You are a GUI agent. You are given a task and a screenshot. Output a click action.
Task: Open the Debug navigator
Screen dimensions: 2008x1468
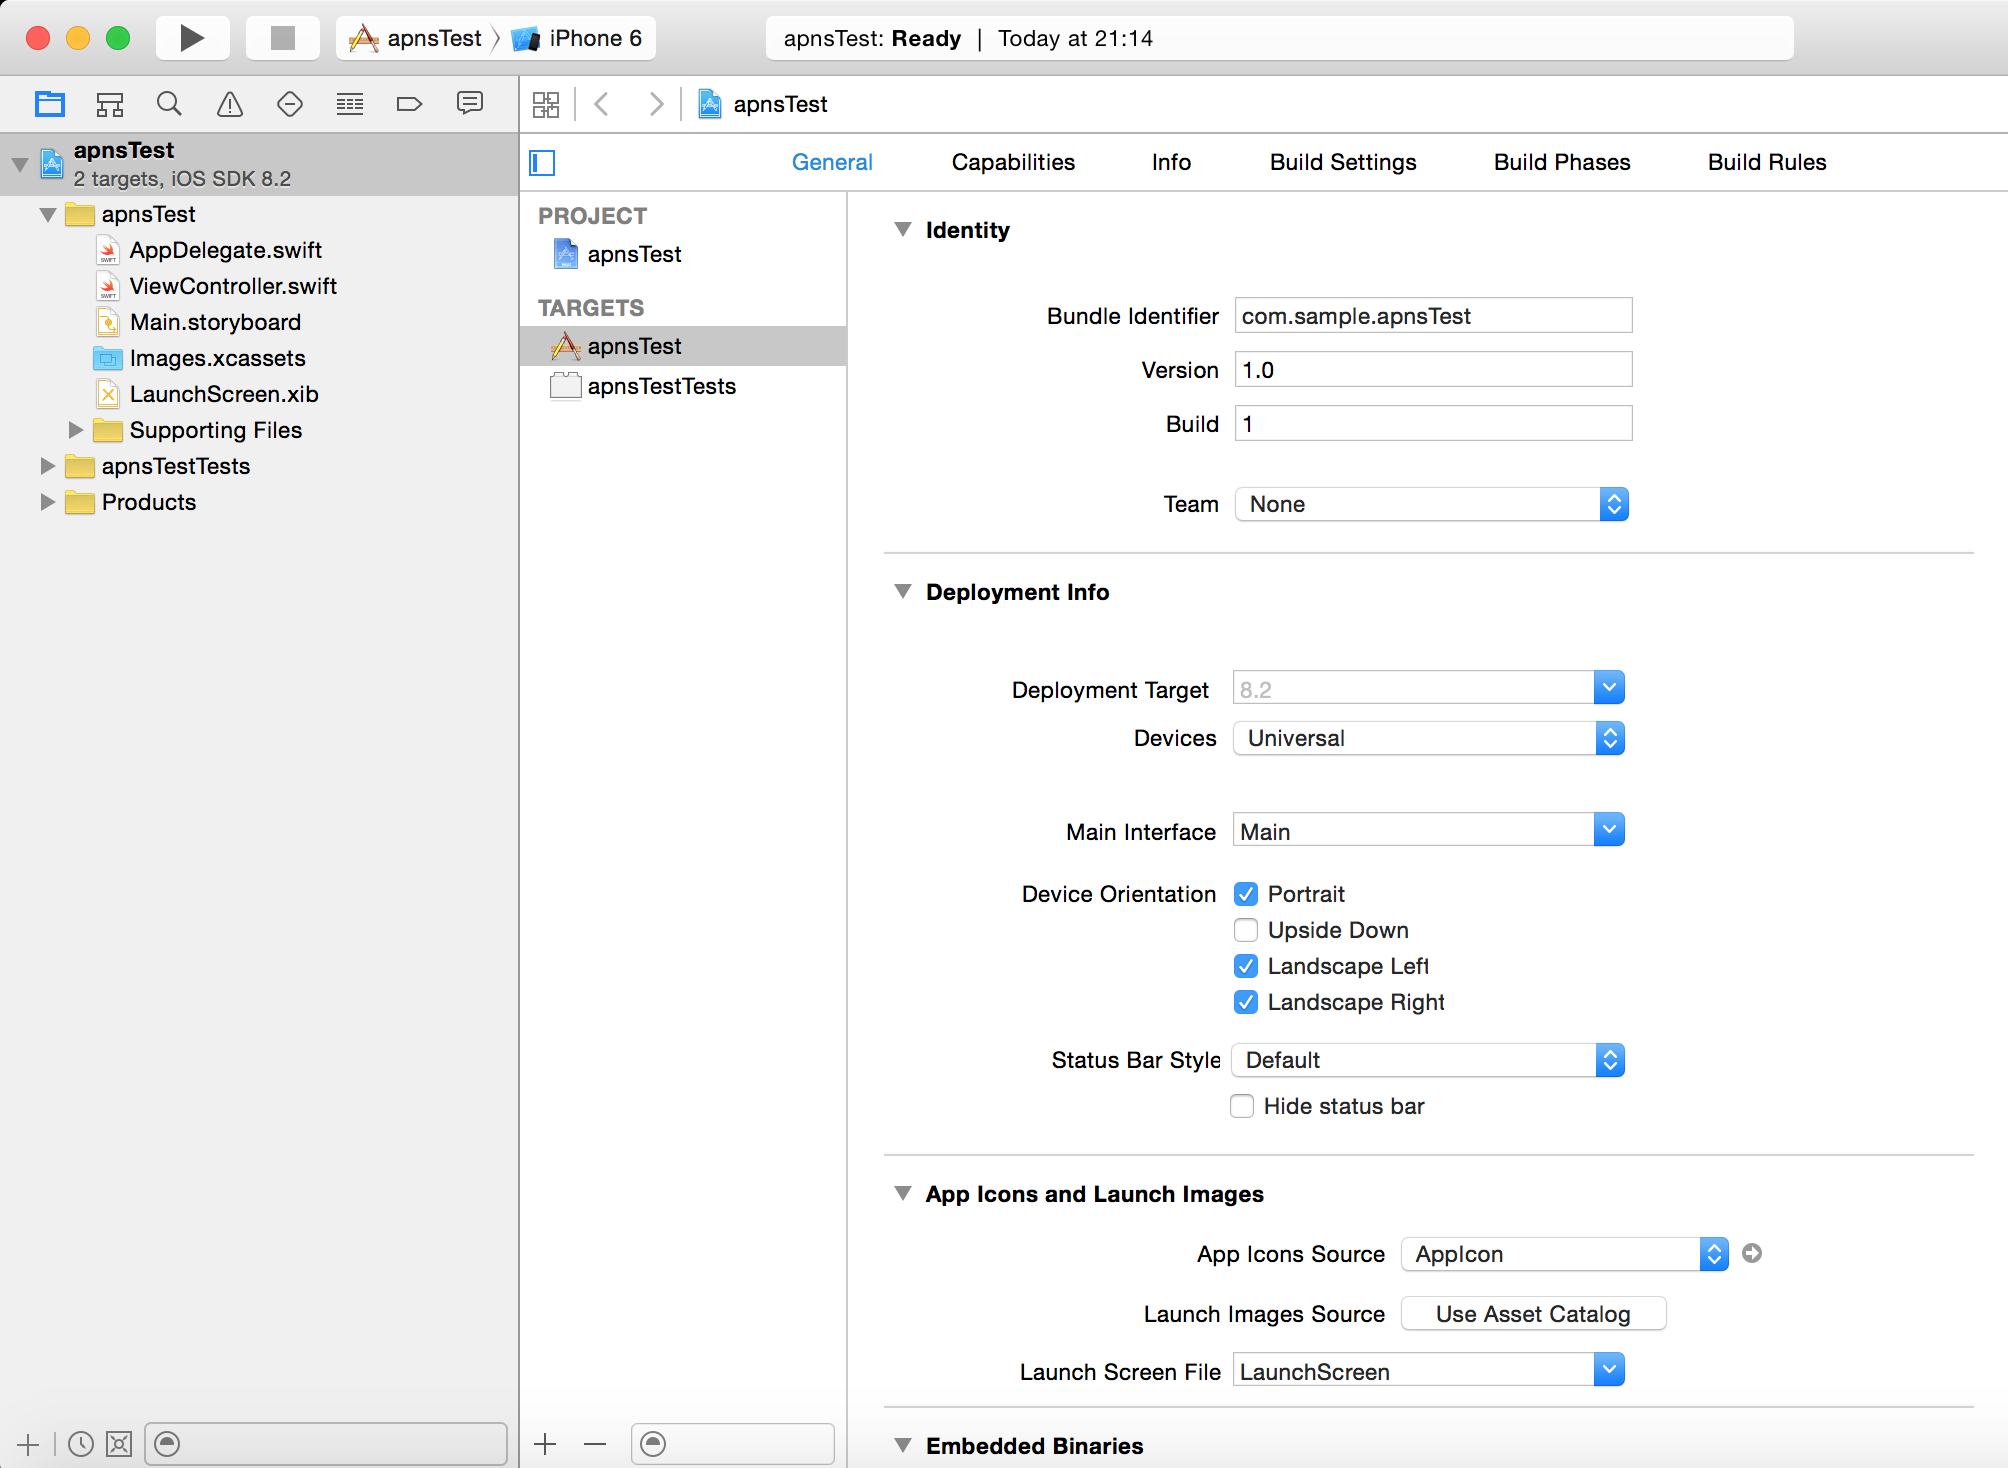click(x=350, y=104)
